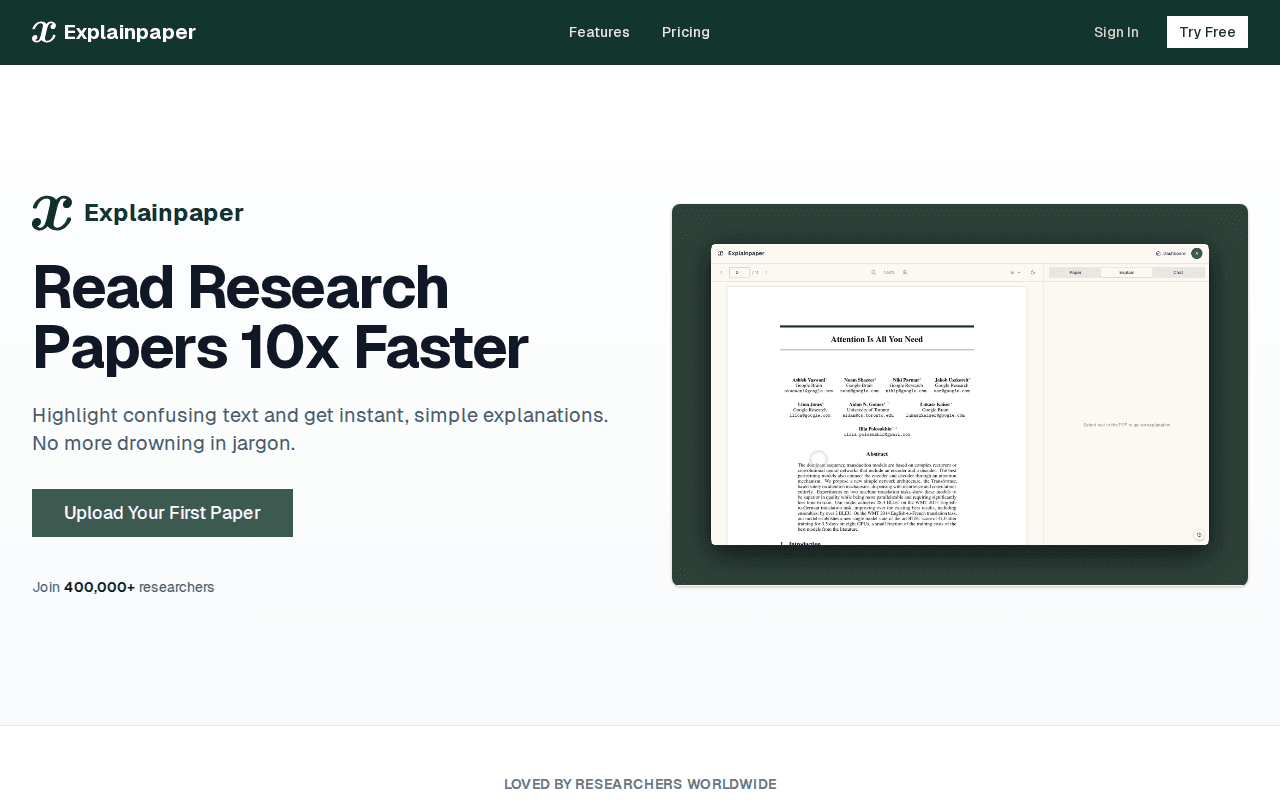The height and width of the screenshot is (800, 1280).
Task: Click the 'Attention Is All You Need' paper title
Action: click(877, 339)
